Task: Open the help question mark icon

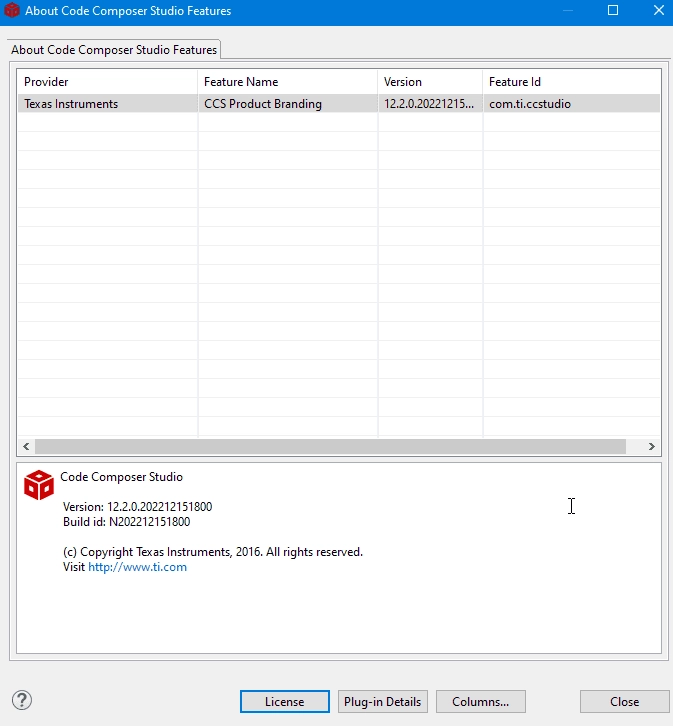Action: (22, 700)
